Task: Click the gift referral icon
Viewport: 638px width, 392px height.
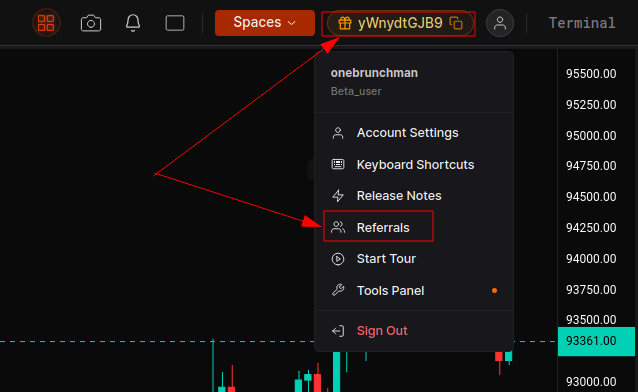Action: pos(345,23)
